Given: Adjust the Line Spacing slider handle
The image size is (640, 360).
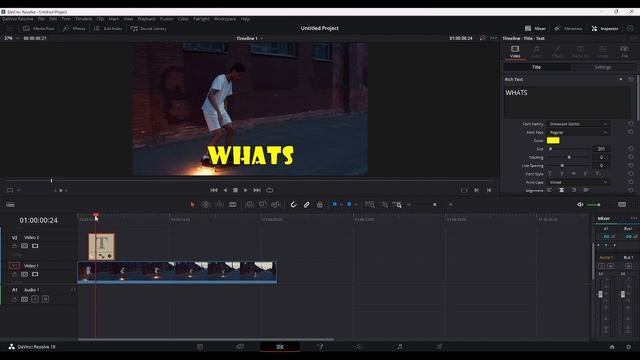Looking at the screenshot, I should (x=562, y=166).
